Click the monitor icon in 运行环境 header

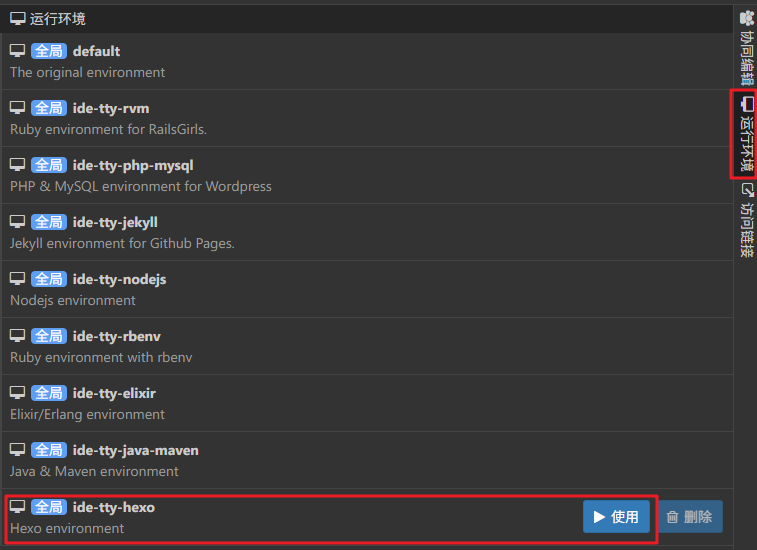tap(18, 19)
